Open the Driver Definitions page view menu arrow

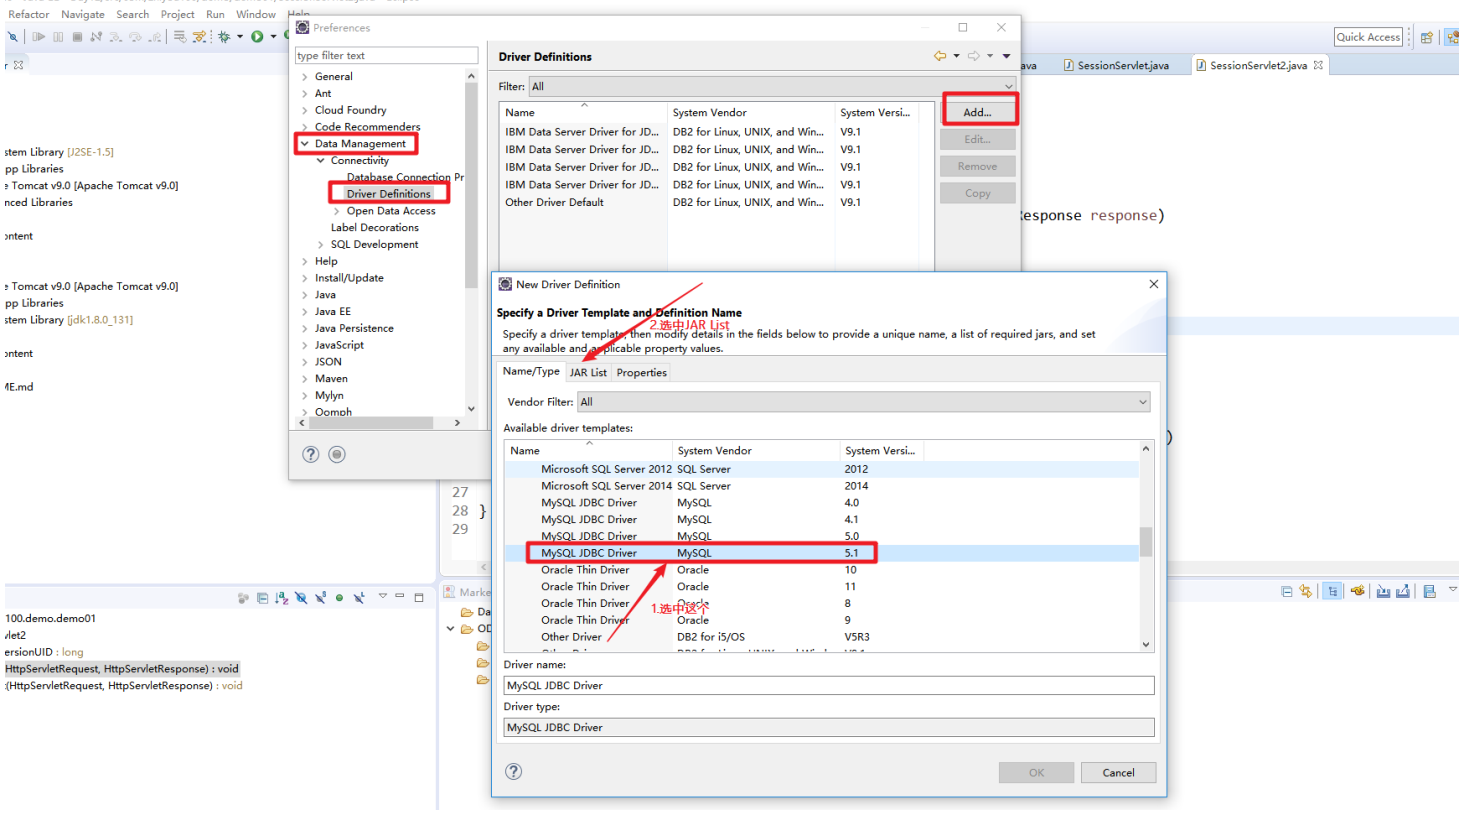point(1006,56)
